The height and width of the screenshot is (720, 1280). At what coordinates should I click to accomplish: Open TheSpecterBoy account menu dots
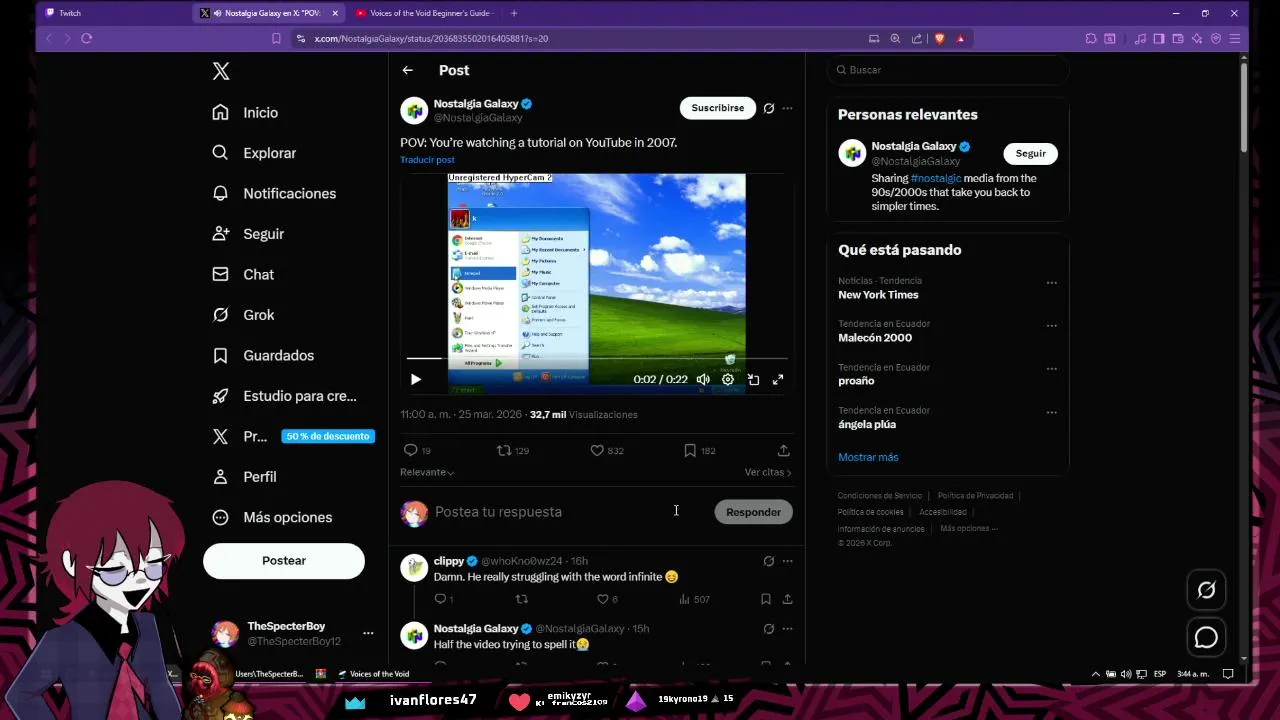(368, 633)
